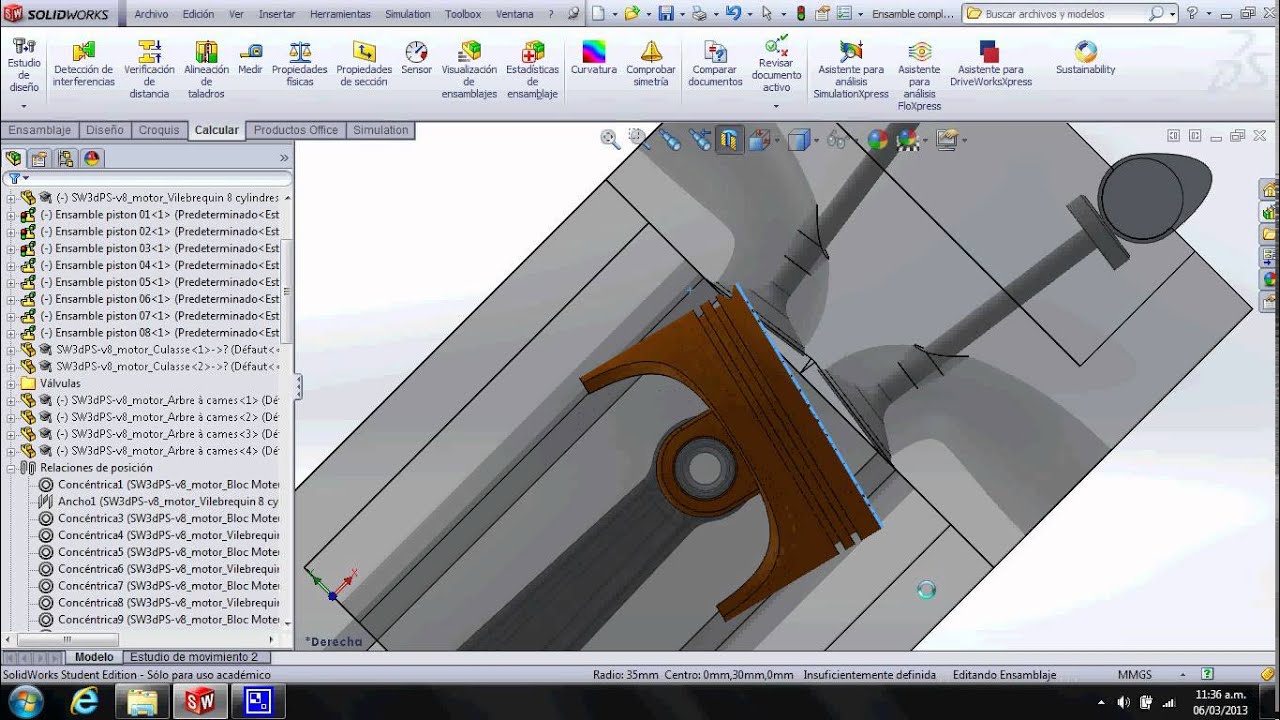The width and height of the screenshot is (1280, 720).
Task: Launch Asistente para análisis FloXpress
Action: pyautogui.click(x=919, y=75)
